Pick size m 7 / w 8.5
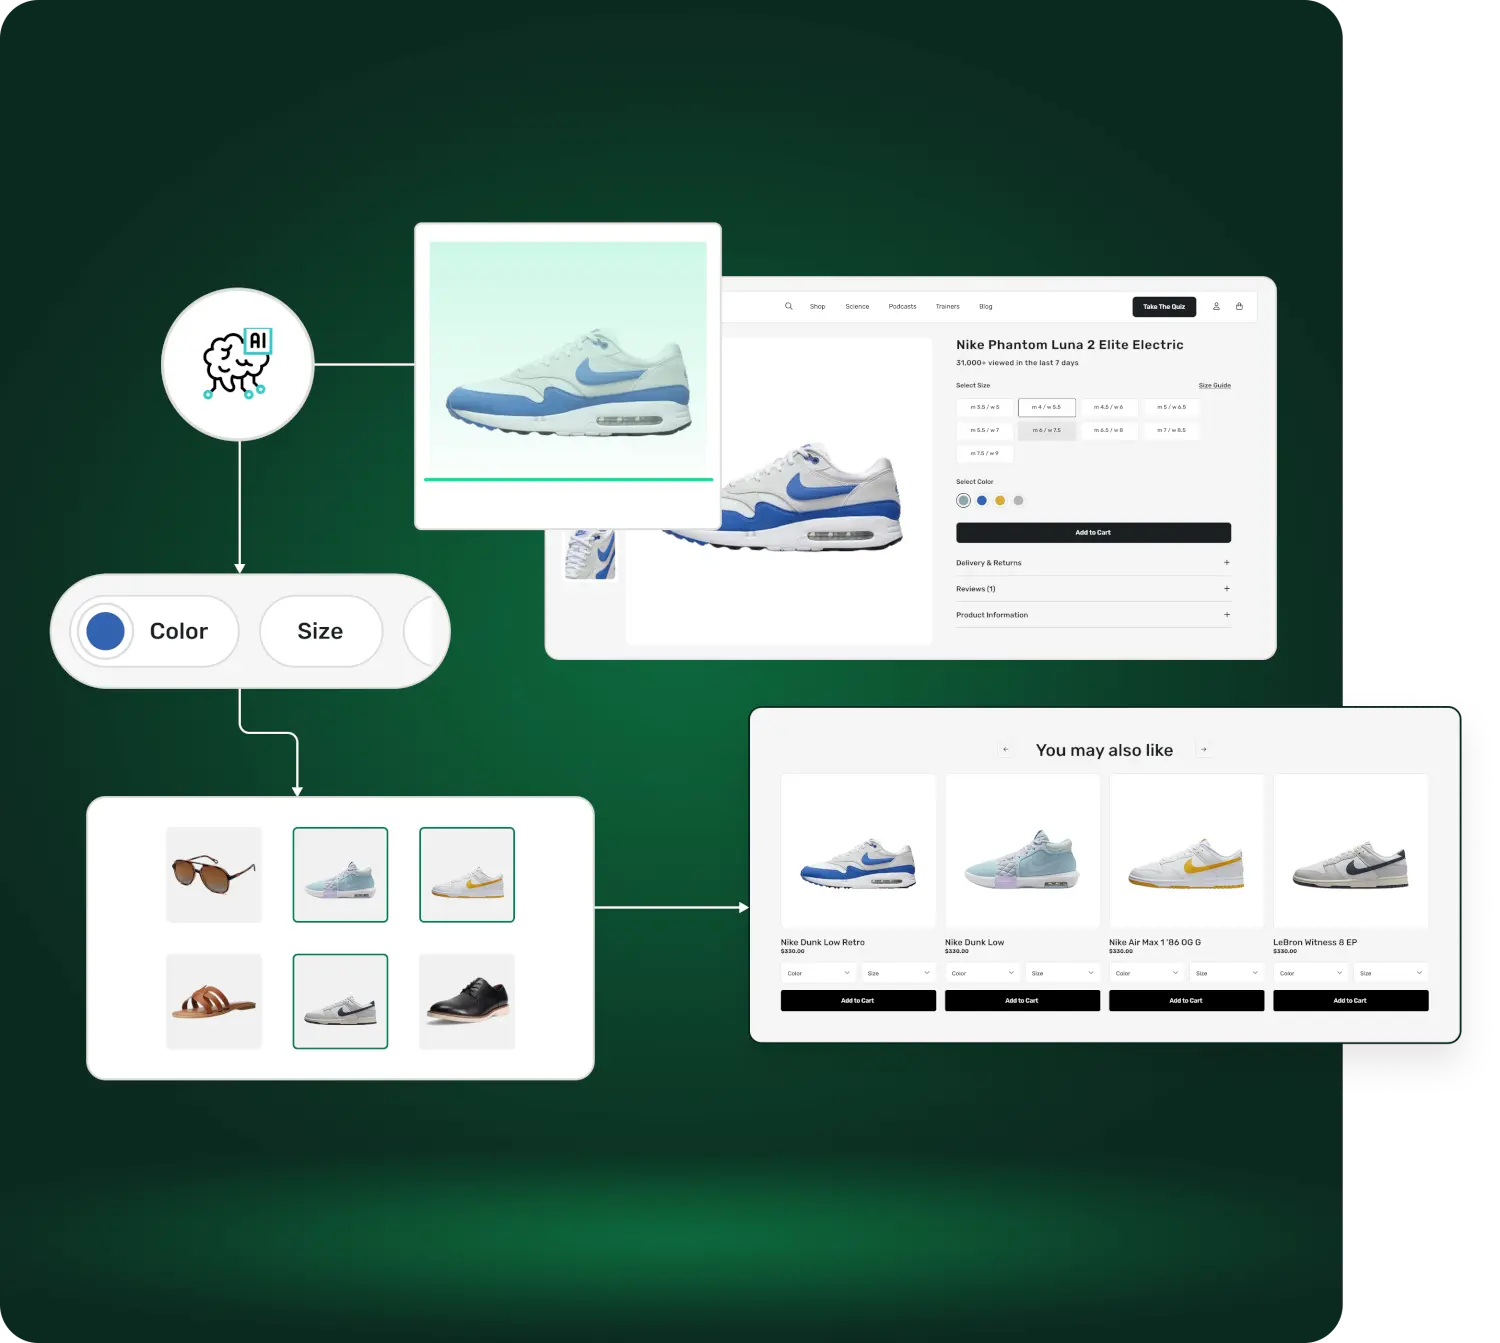The height and width of the screenshot is (1343, 1500). [x=1171, y=430]
